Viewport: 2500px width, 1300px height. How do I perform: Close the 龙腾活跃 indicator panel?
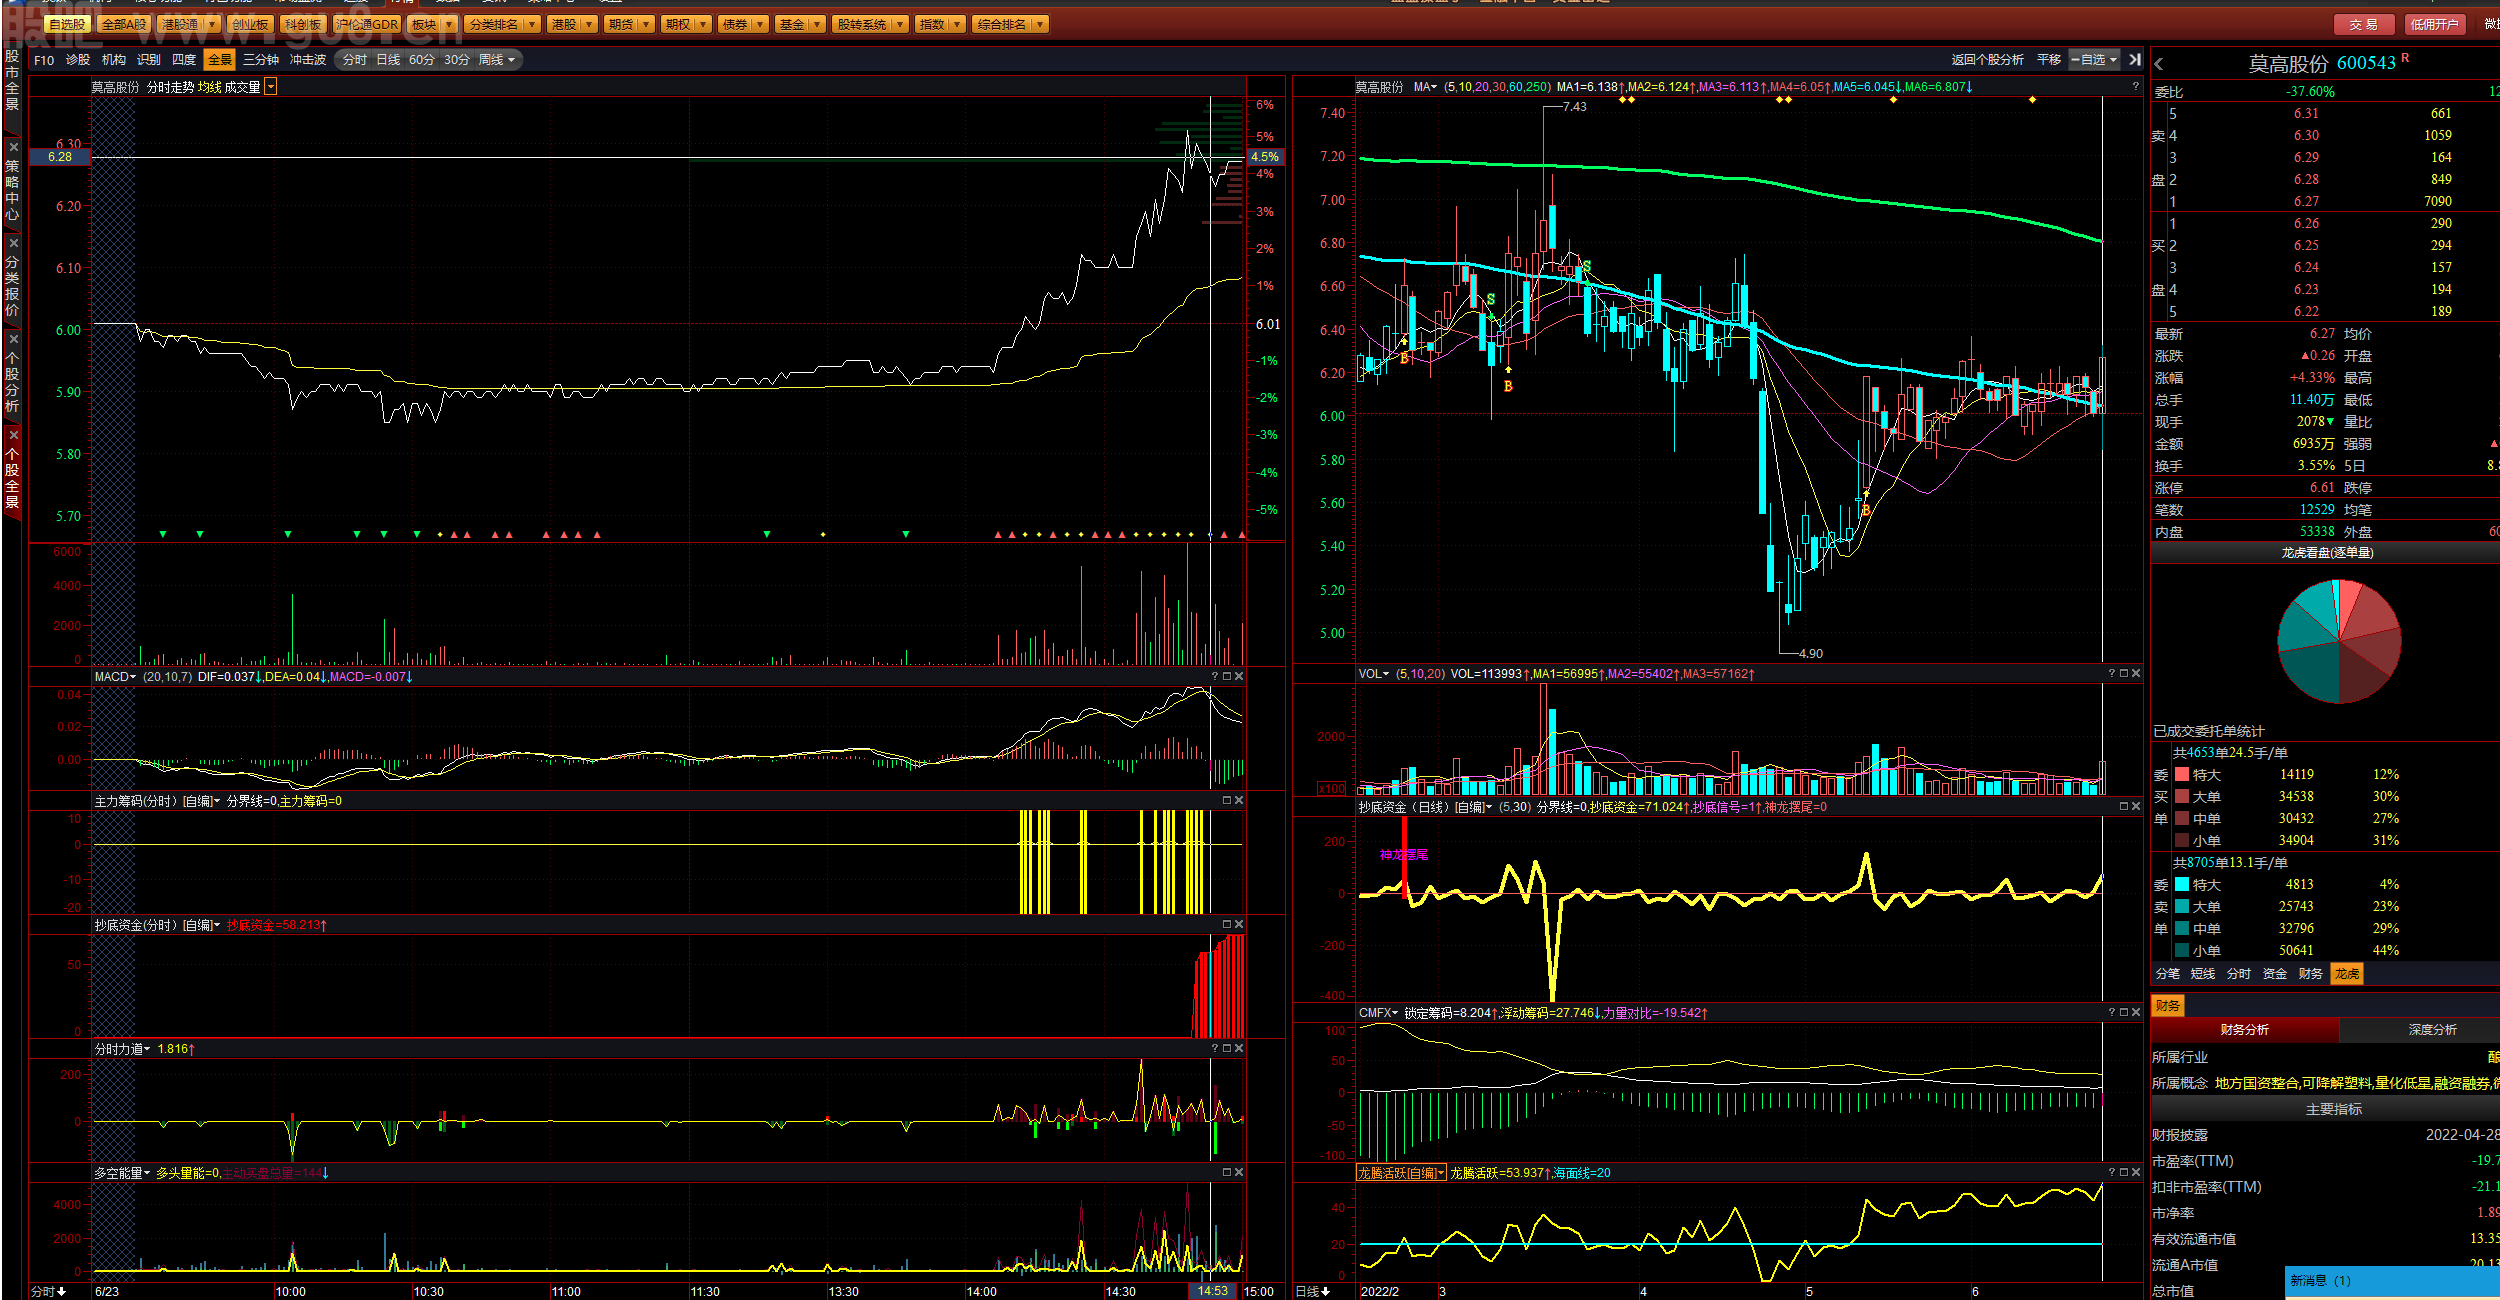(2136, 1173)
